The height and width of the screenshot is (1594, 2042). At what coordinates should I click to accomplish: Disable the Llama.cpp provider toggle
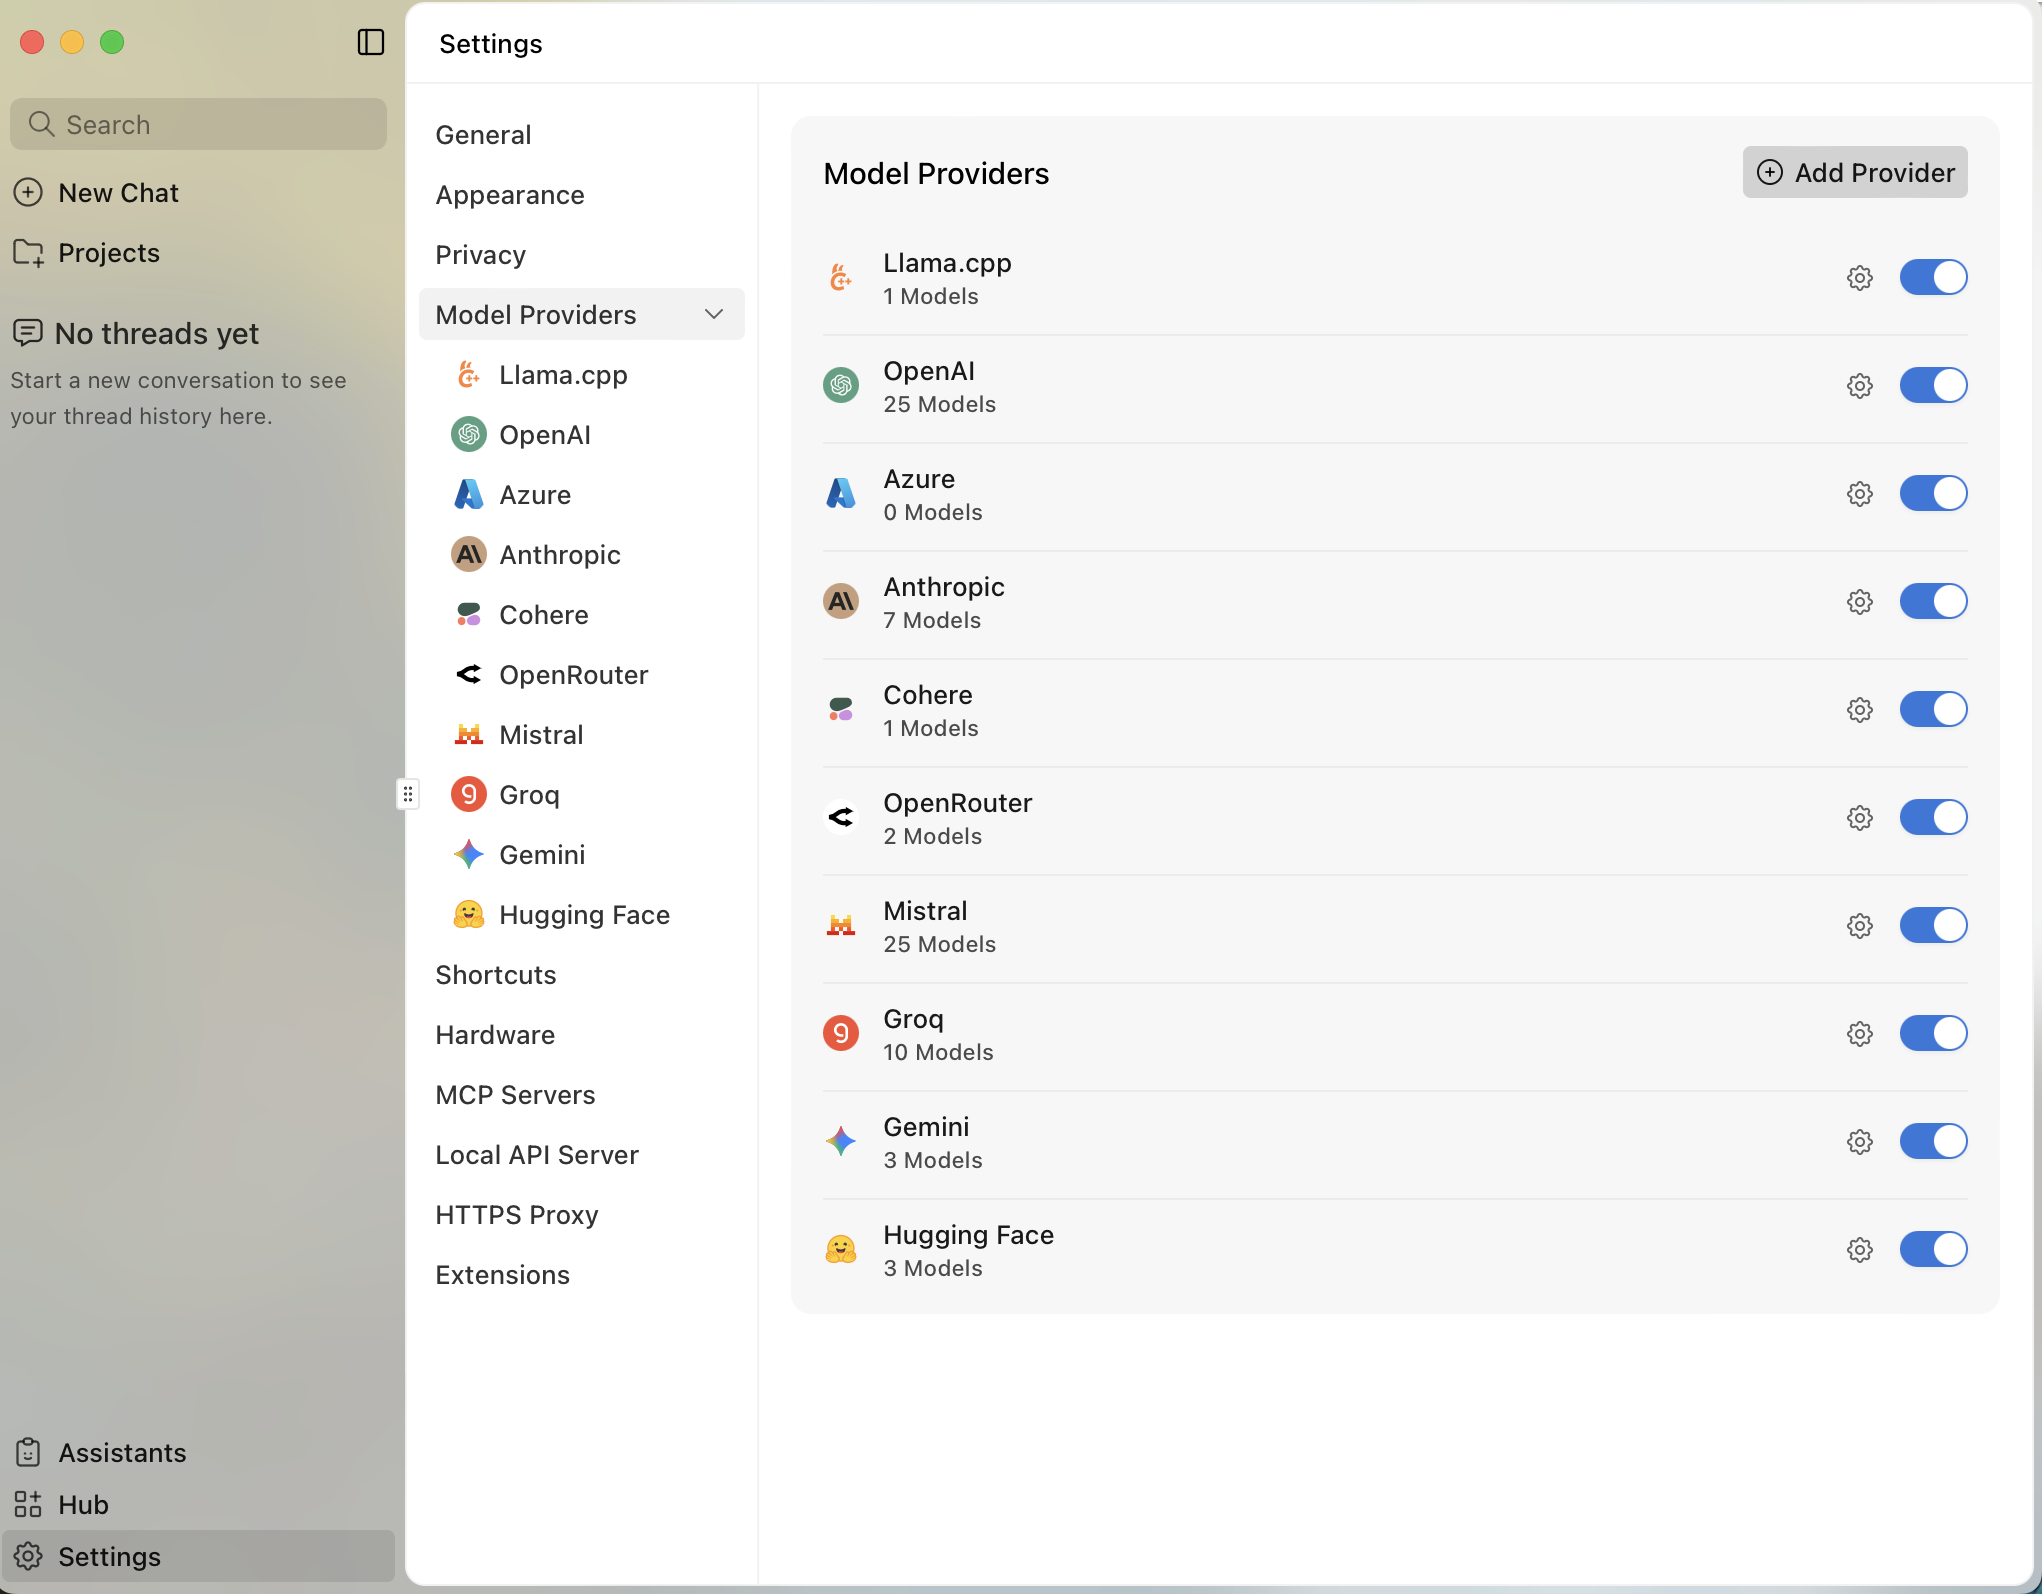[1933, 277]
